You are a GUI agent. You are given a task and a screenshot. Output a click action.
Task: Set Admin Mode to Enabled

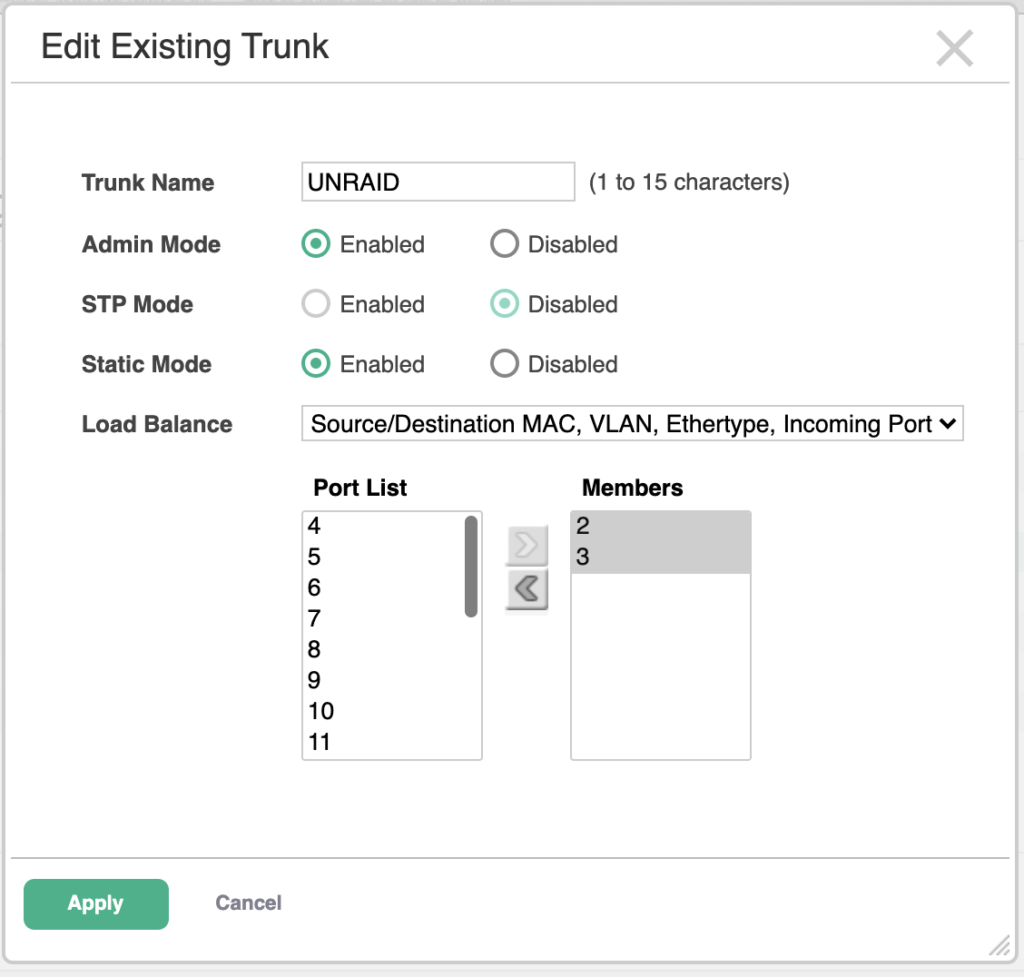pyautogui.click(x=316, y=245)
